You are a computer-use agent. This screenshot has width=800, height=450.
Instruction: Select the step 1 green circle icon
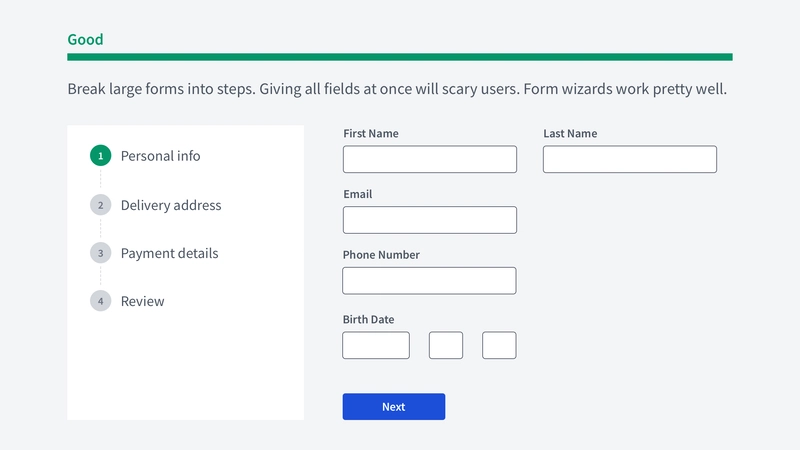point(101,156)
